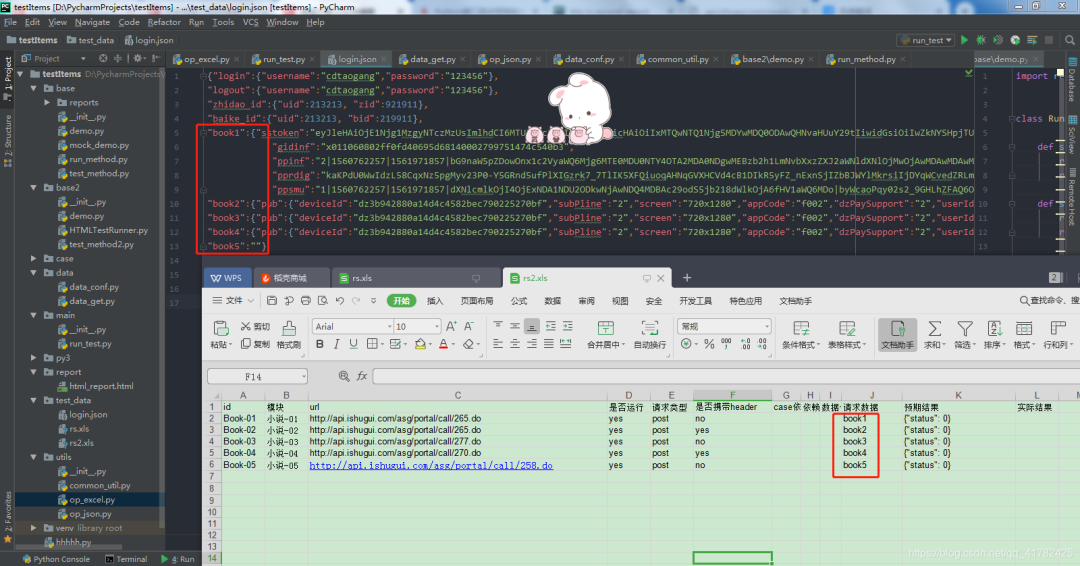Open hyperlink for call/258.do in row 6
The width and height of the screenshot is (1080, 566).
(431, 465)
